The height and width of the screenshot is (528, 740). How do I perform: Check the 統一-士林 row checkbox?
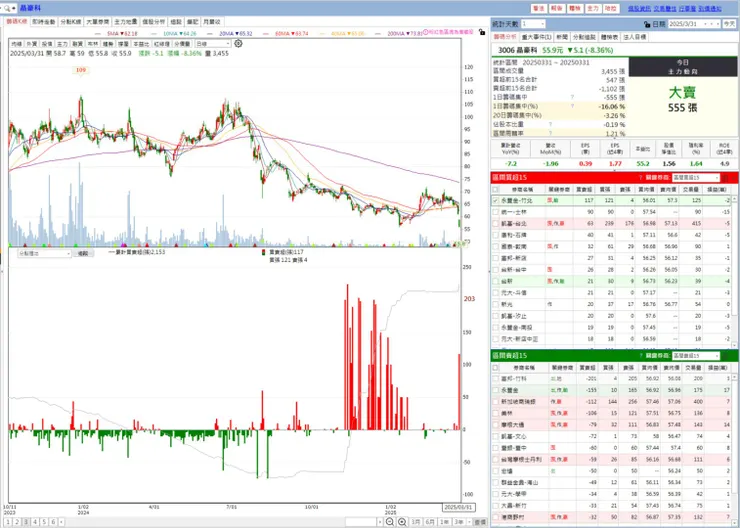tap(495, 212)
